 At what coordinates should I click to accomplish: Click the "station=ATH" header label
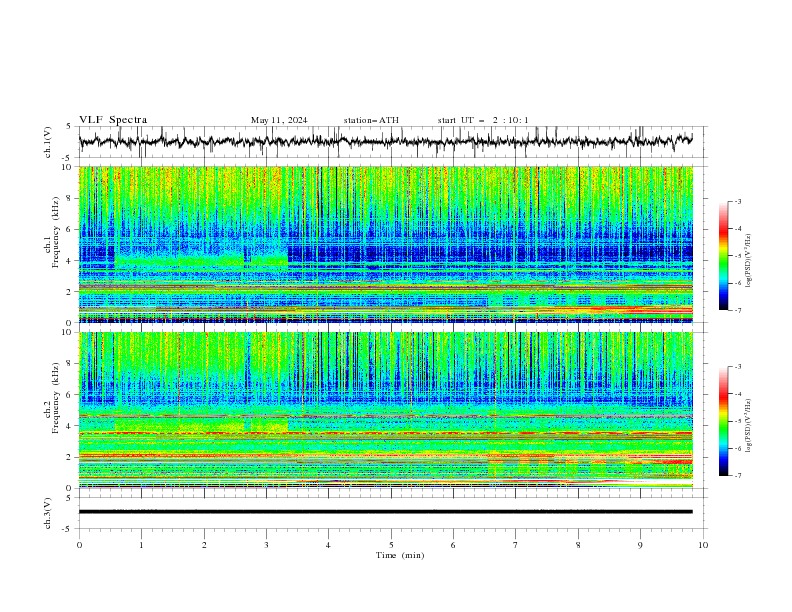pyautogui.click(x=371, y=120)
